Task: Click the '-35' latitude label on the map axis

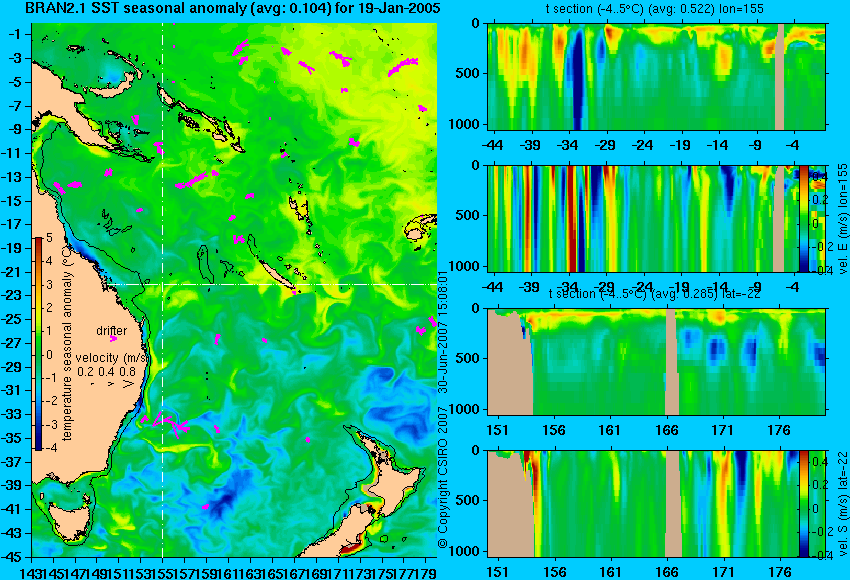Action: tap(13, 438)
